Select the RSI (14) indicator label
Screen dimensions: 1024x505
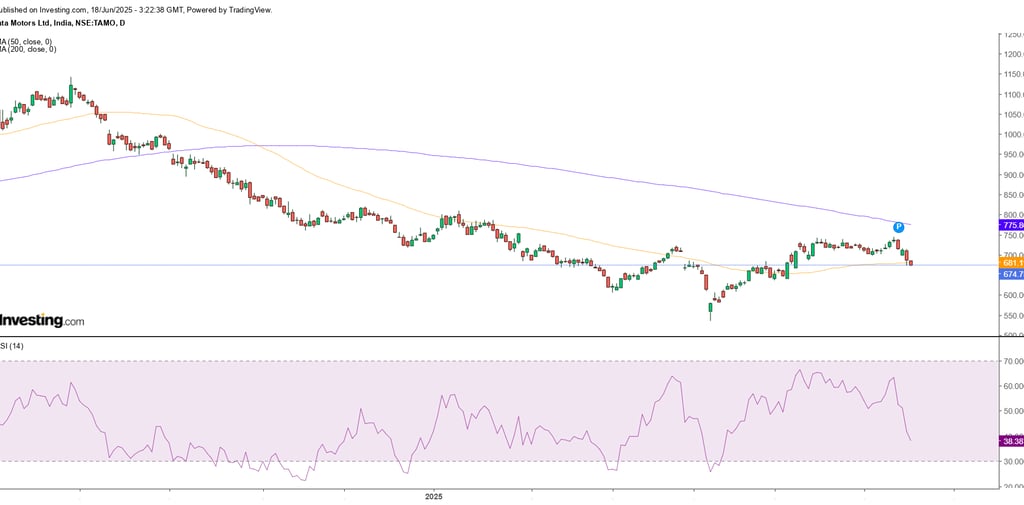[12, 346]
